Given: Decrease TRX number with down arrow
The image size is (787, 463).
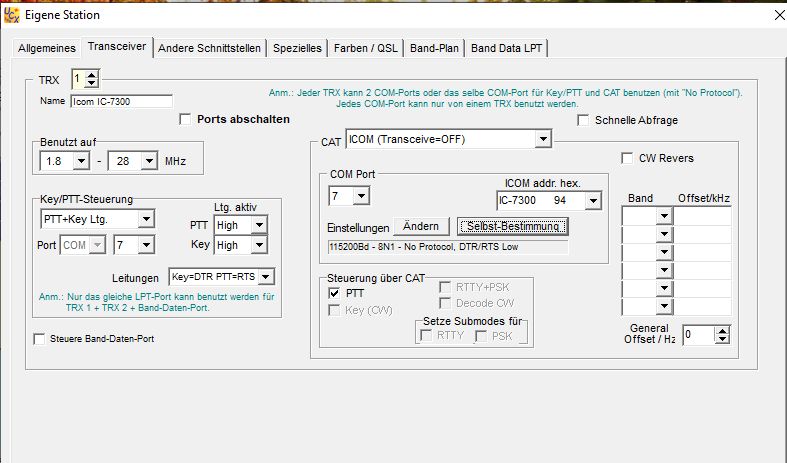Looking at the screenshot, I should (91, 83).
